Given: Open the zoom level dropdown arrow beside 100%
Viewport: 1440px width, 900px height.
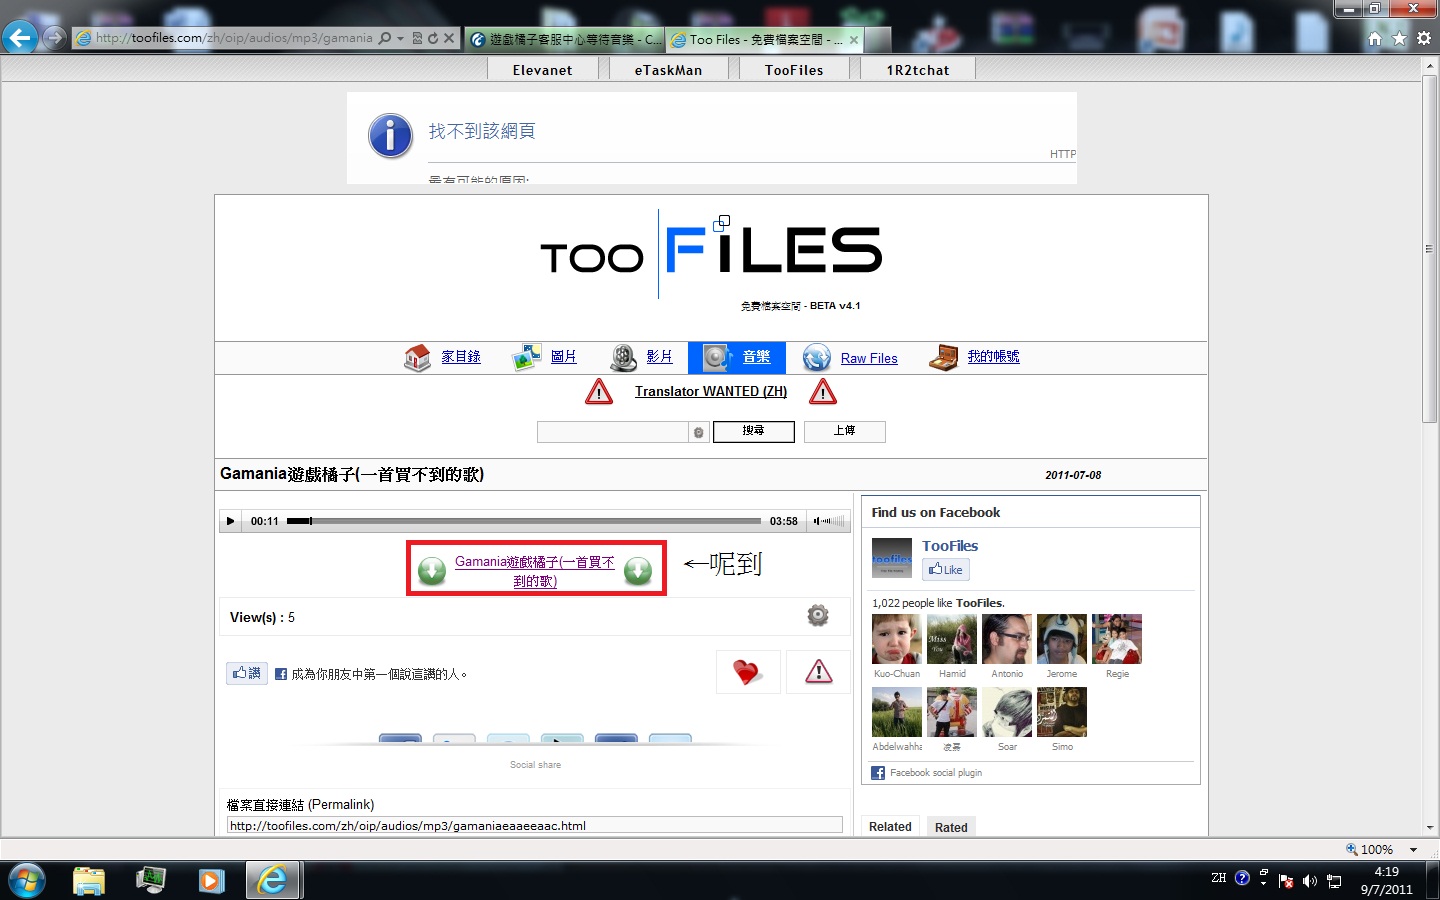Looking at the screenshot, I should click(x=1413, y=850).
